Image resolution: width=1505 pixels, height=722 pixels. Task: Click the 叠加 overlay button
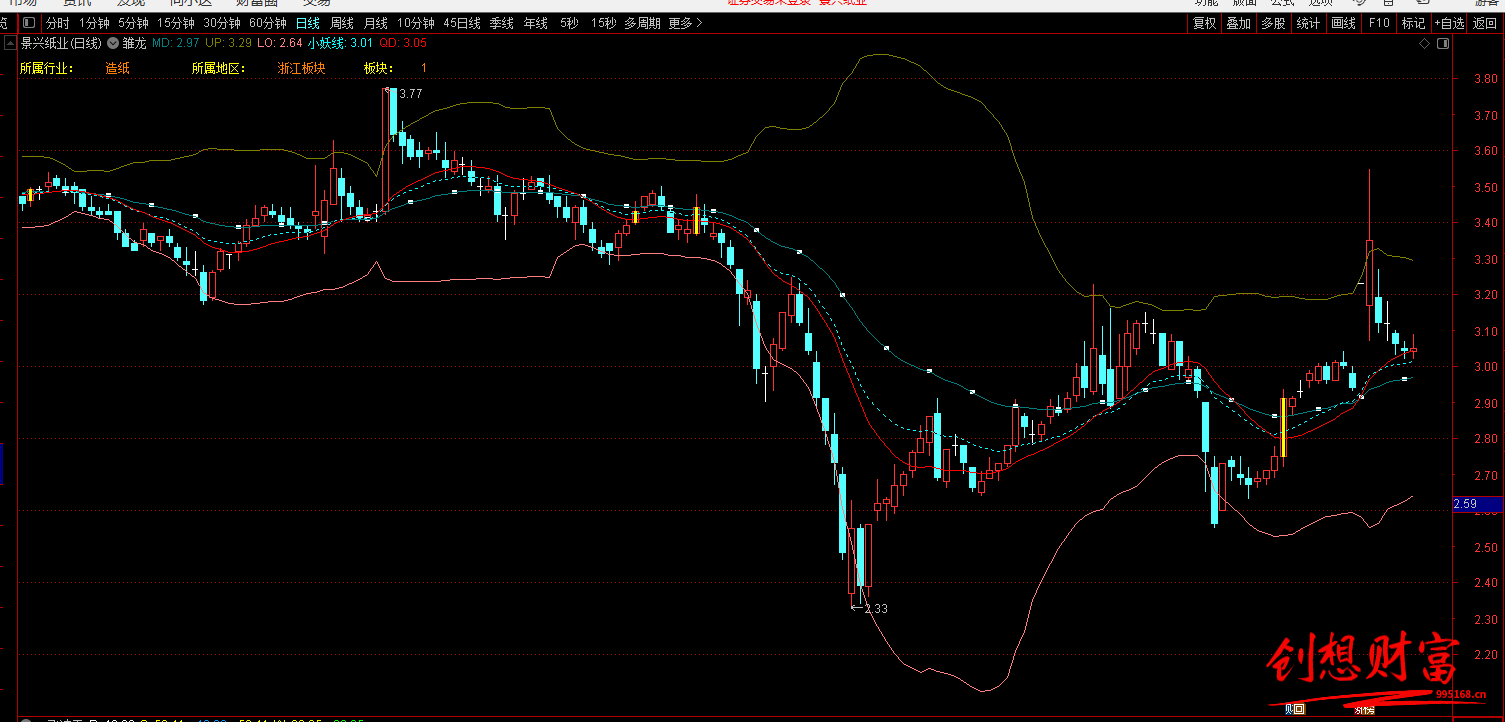[1239, 23]
